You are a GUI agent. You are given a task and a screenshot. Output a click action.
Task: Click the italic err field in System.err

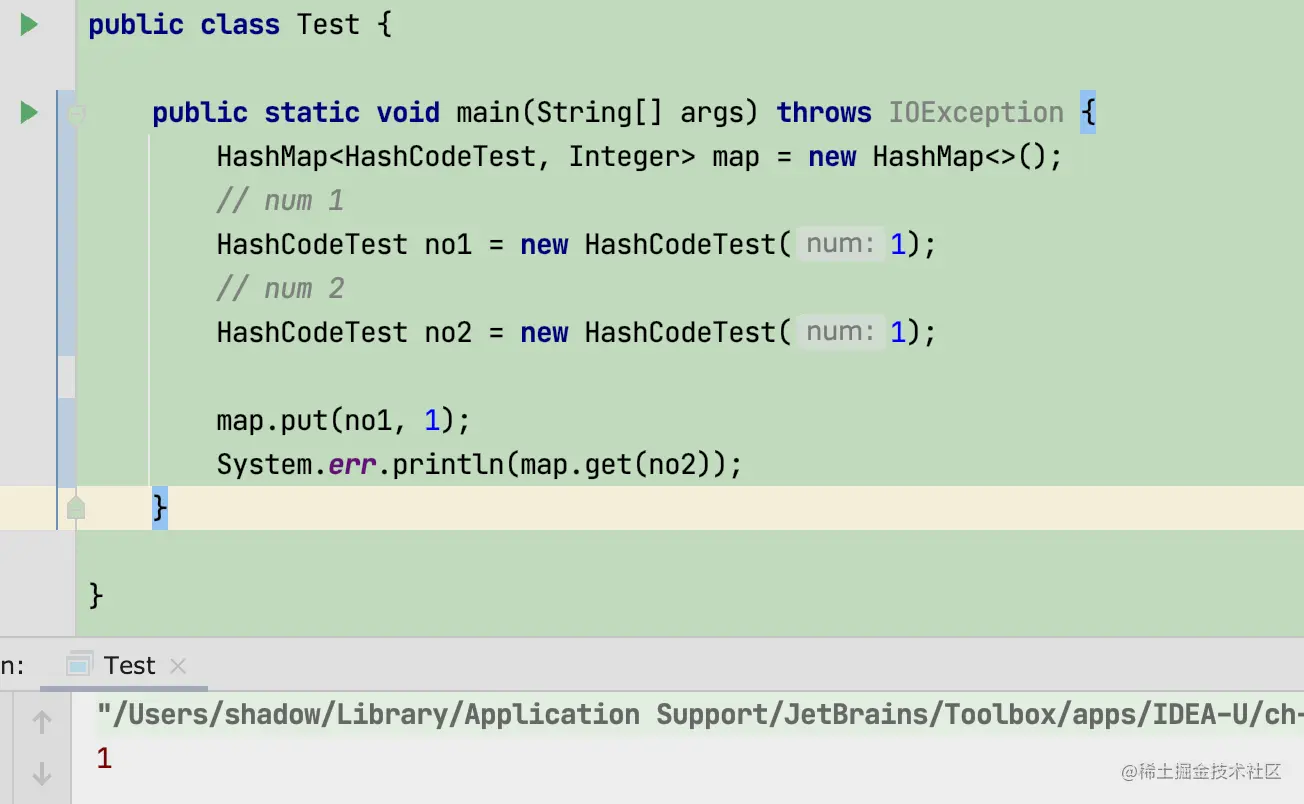coord(352,465)
